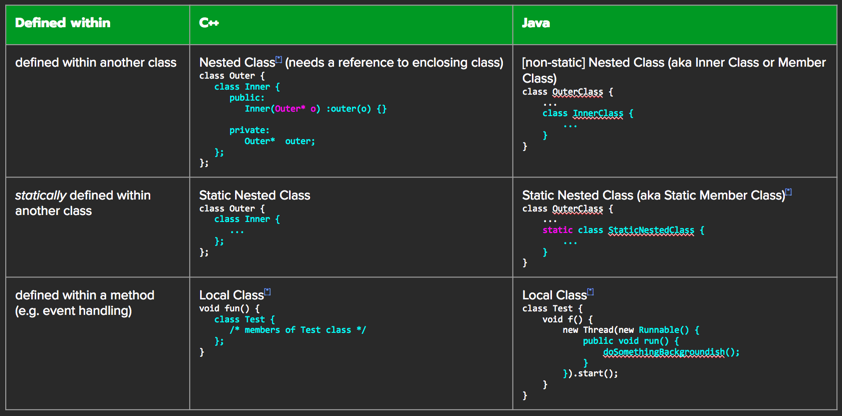Screen dimensions: 842x416
Task: Click the '/* members of Test class */' comment
Action: click(297, 330)
